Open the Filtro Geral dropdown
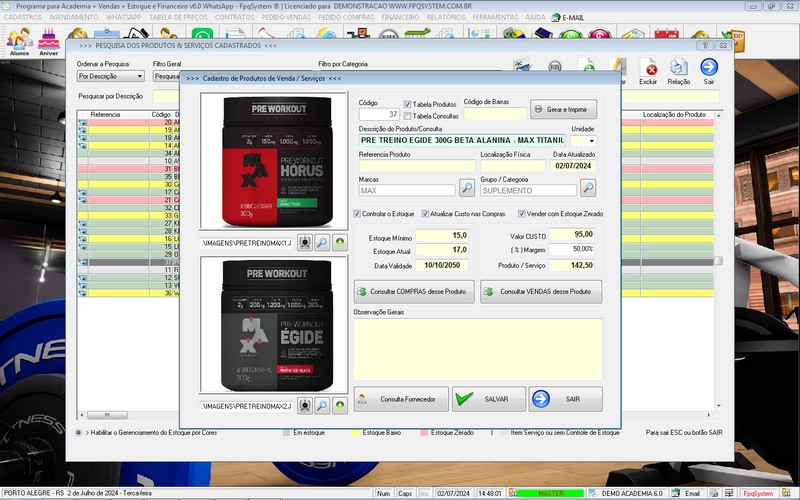 166,76
